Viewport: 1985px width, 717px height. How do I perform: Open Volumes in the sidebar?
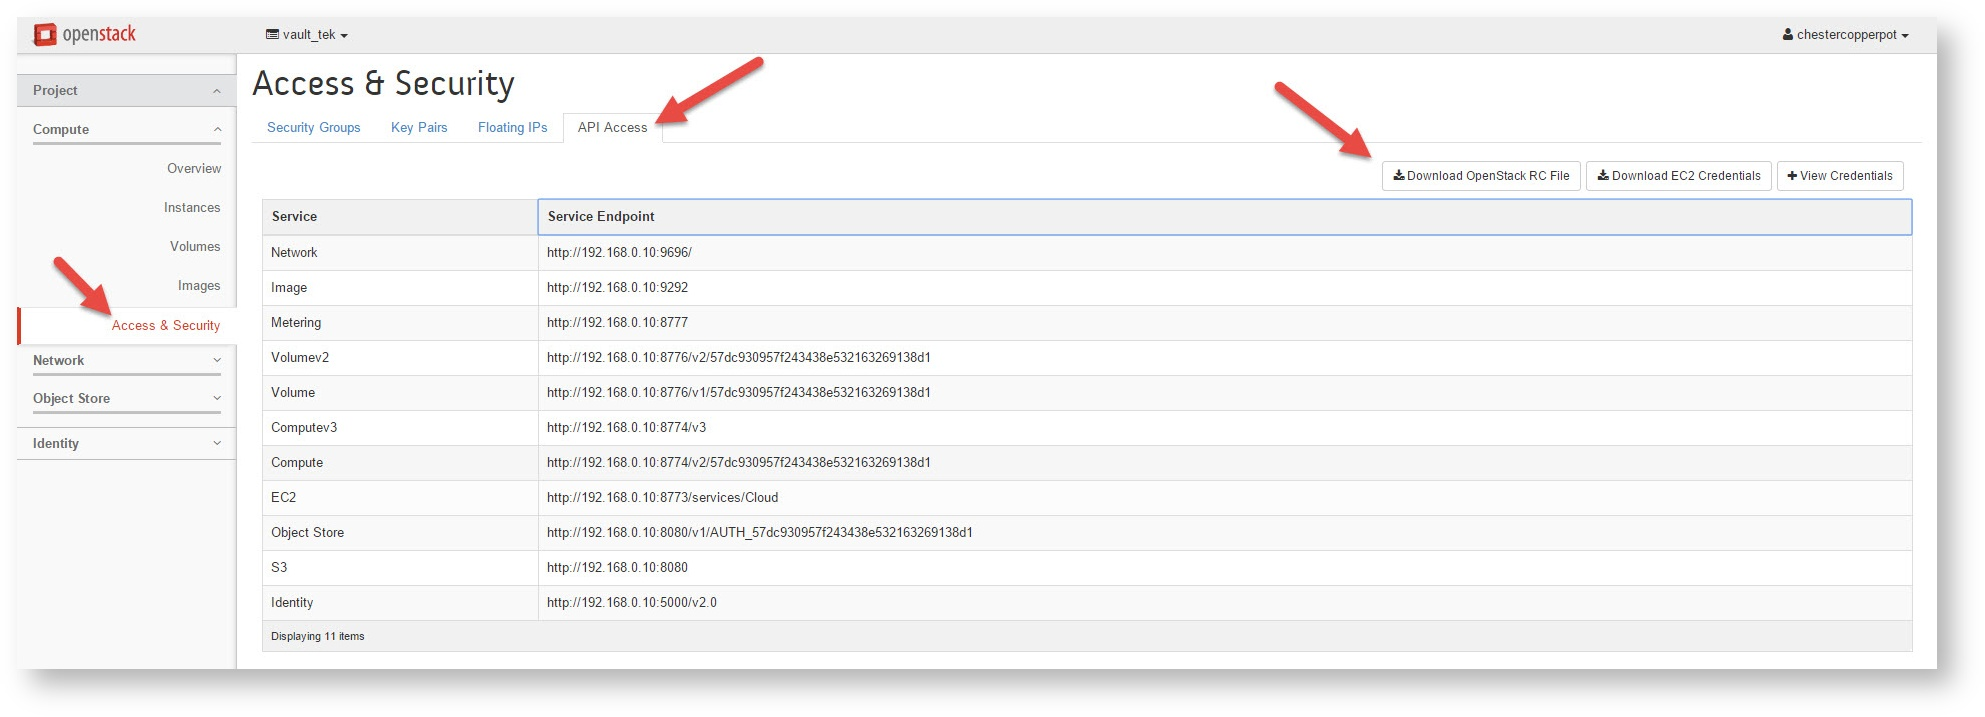195,246
